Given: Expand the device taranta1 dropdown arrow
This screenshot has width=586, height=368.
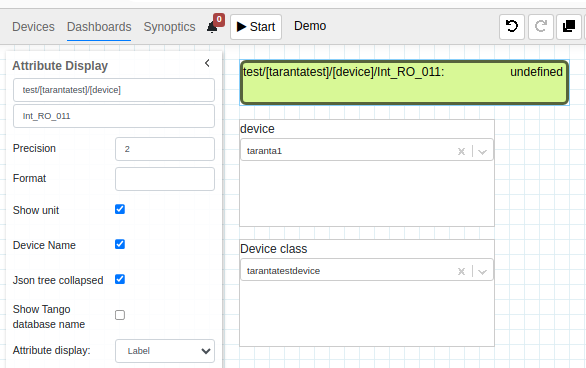Looking at the screenshot, I should [x=482, y=151].
